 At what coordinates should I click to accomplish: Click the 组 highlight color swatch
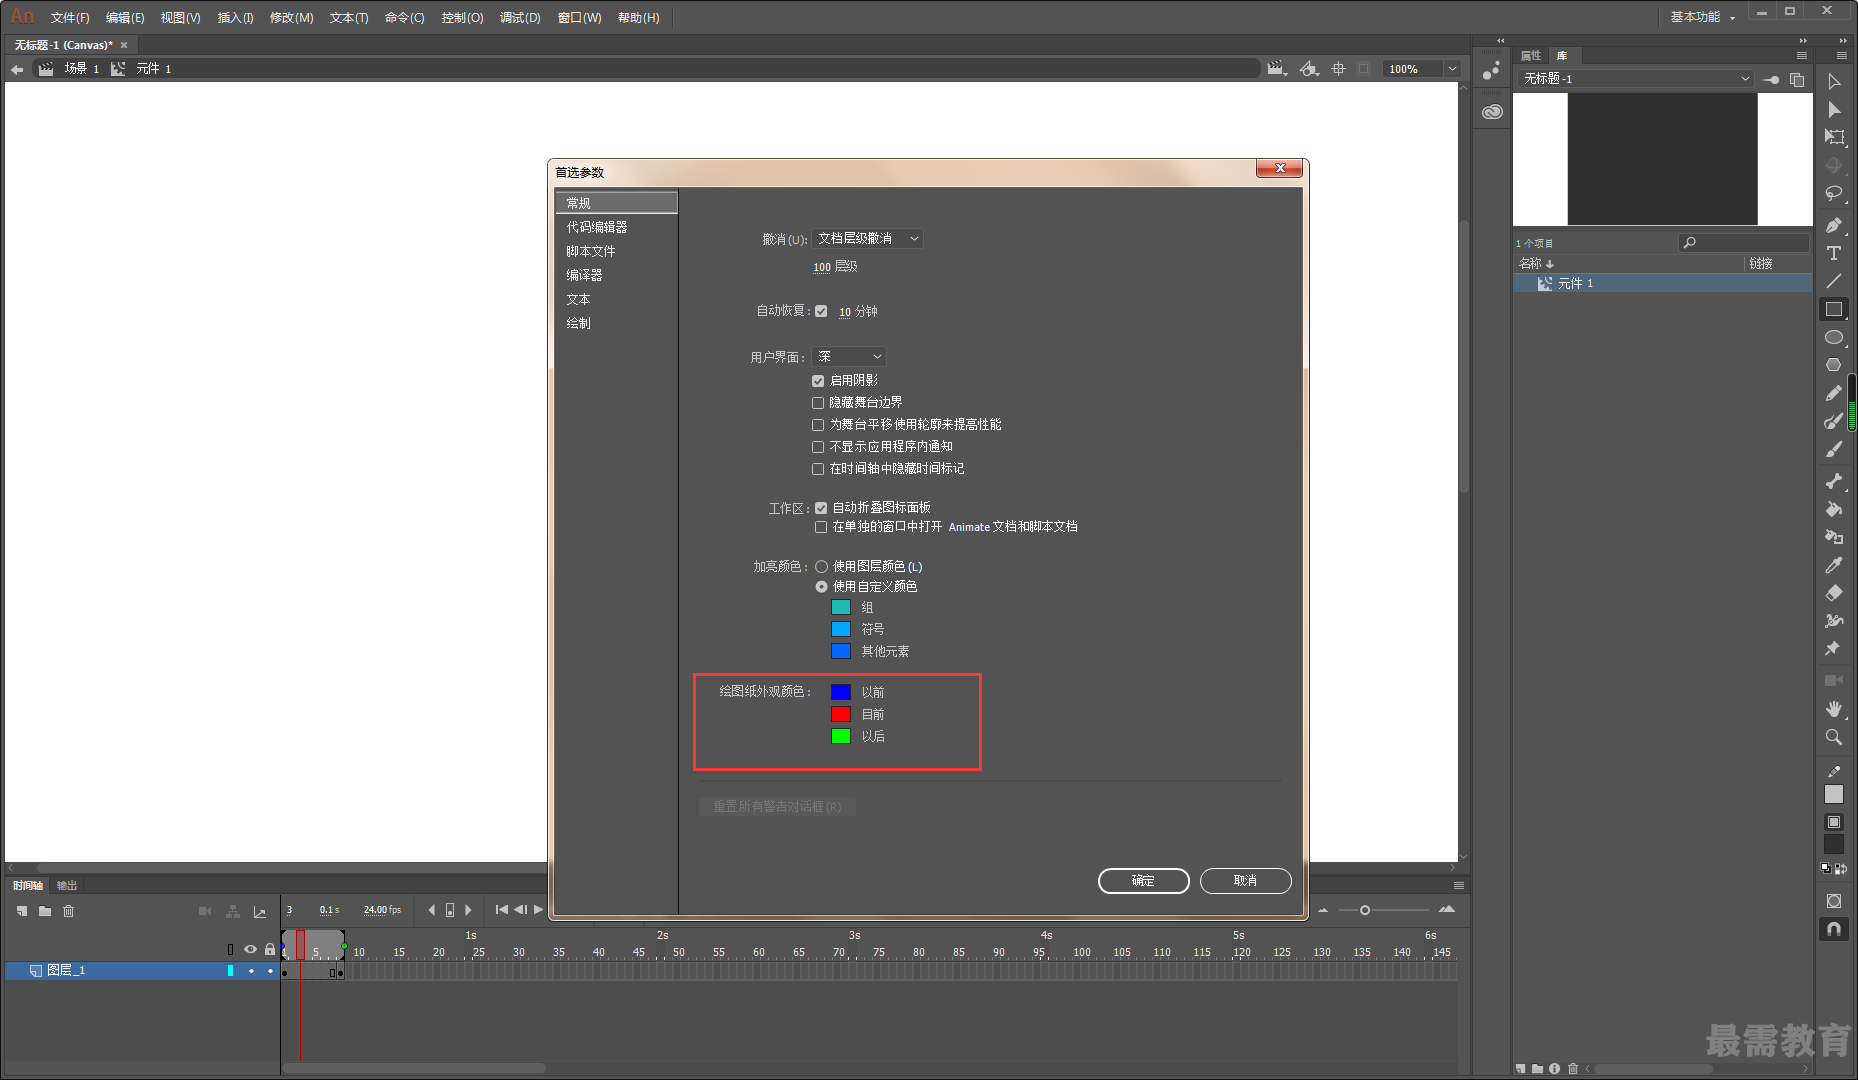coord(841,608)
